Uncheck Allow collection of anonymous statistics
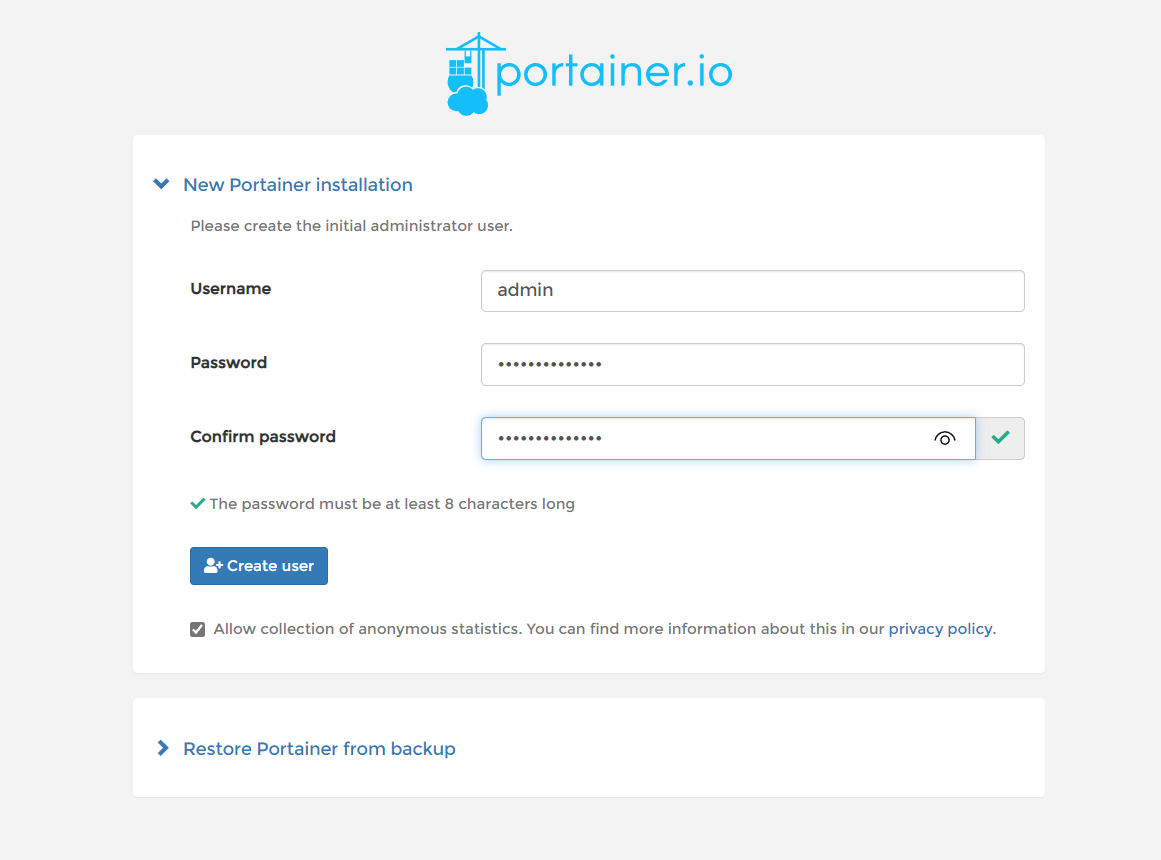Viewport: 1161px width, 860px height. point(197,630)
